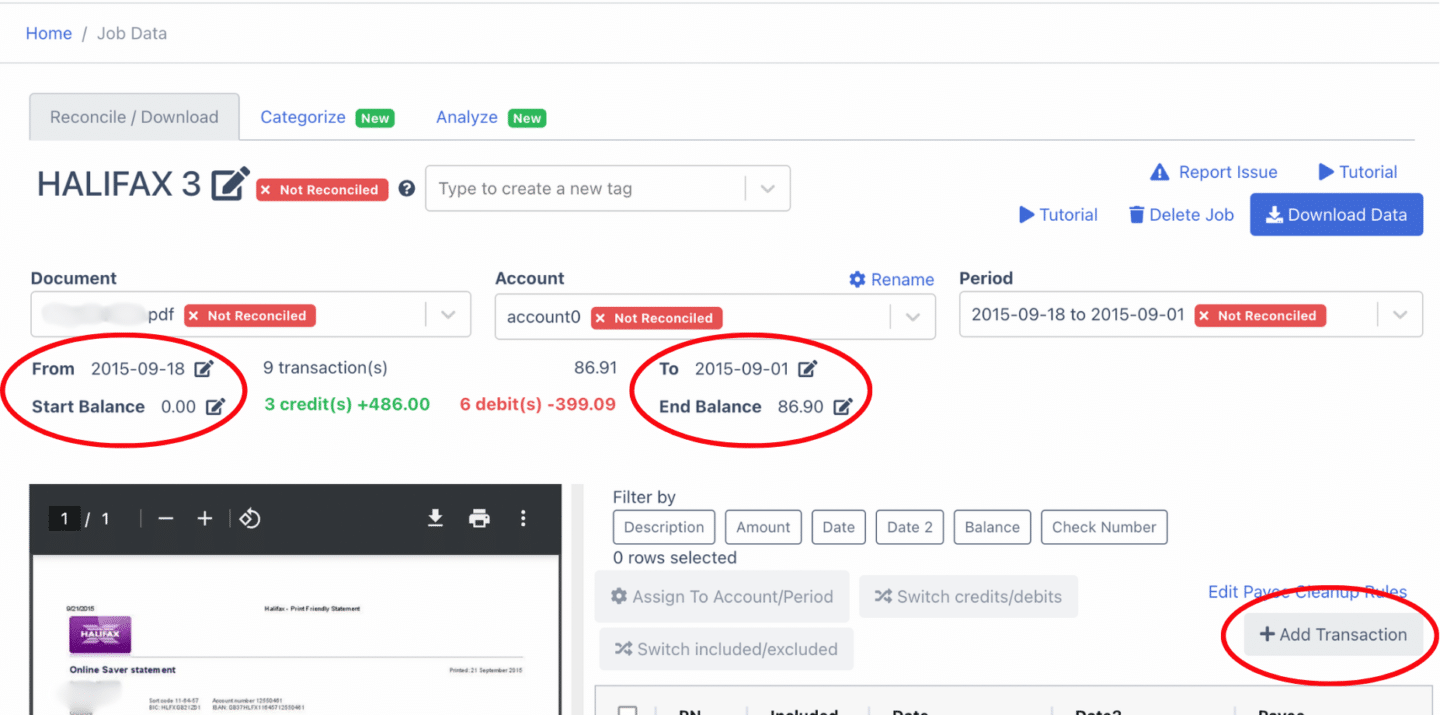
Task: Expand the Document dropdown
Action: (447, 315)
